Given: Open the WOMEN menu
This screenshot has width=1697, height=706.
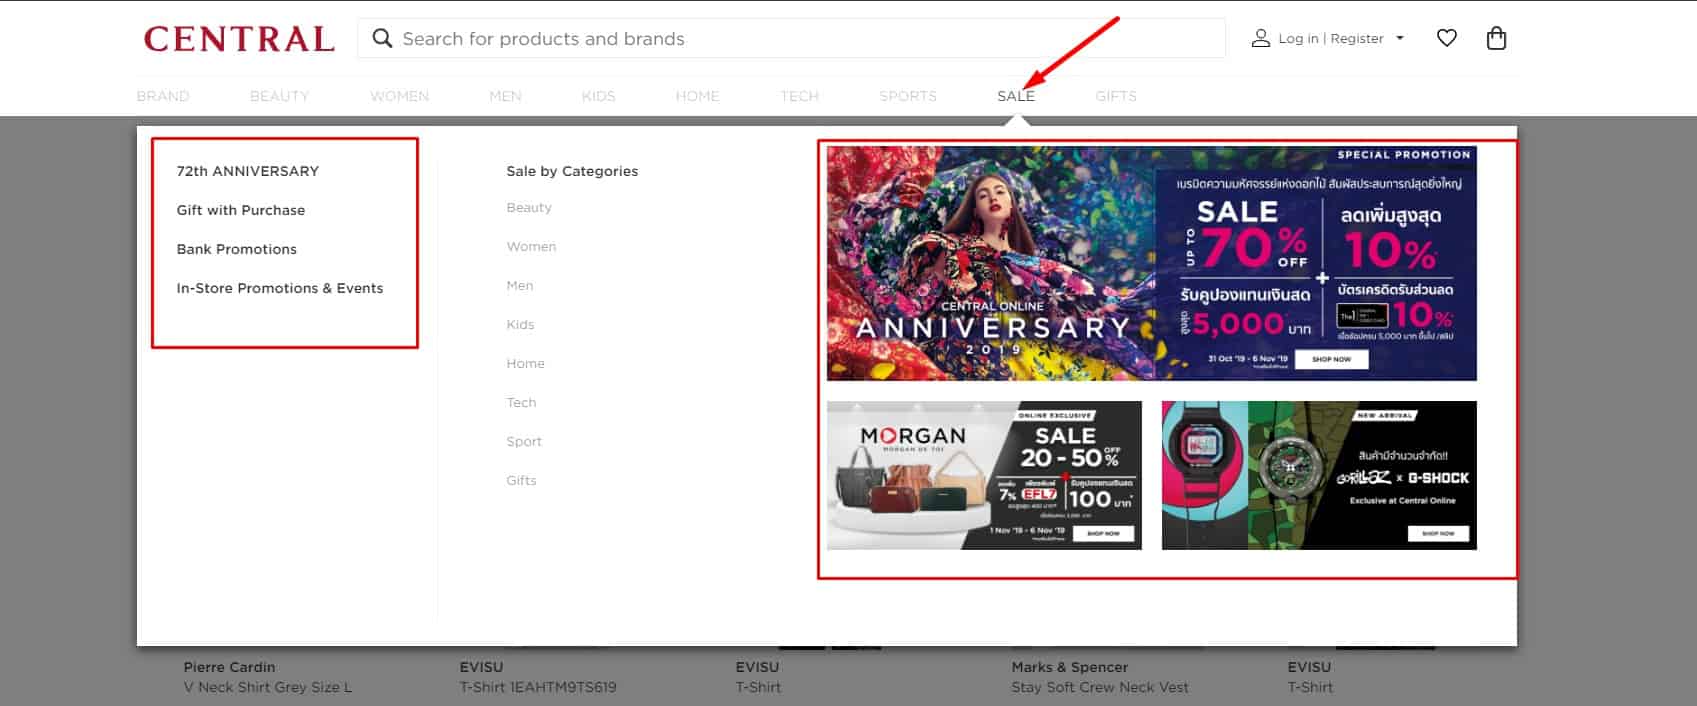Looking at the screenshot, I should (399, 96).
